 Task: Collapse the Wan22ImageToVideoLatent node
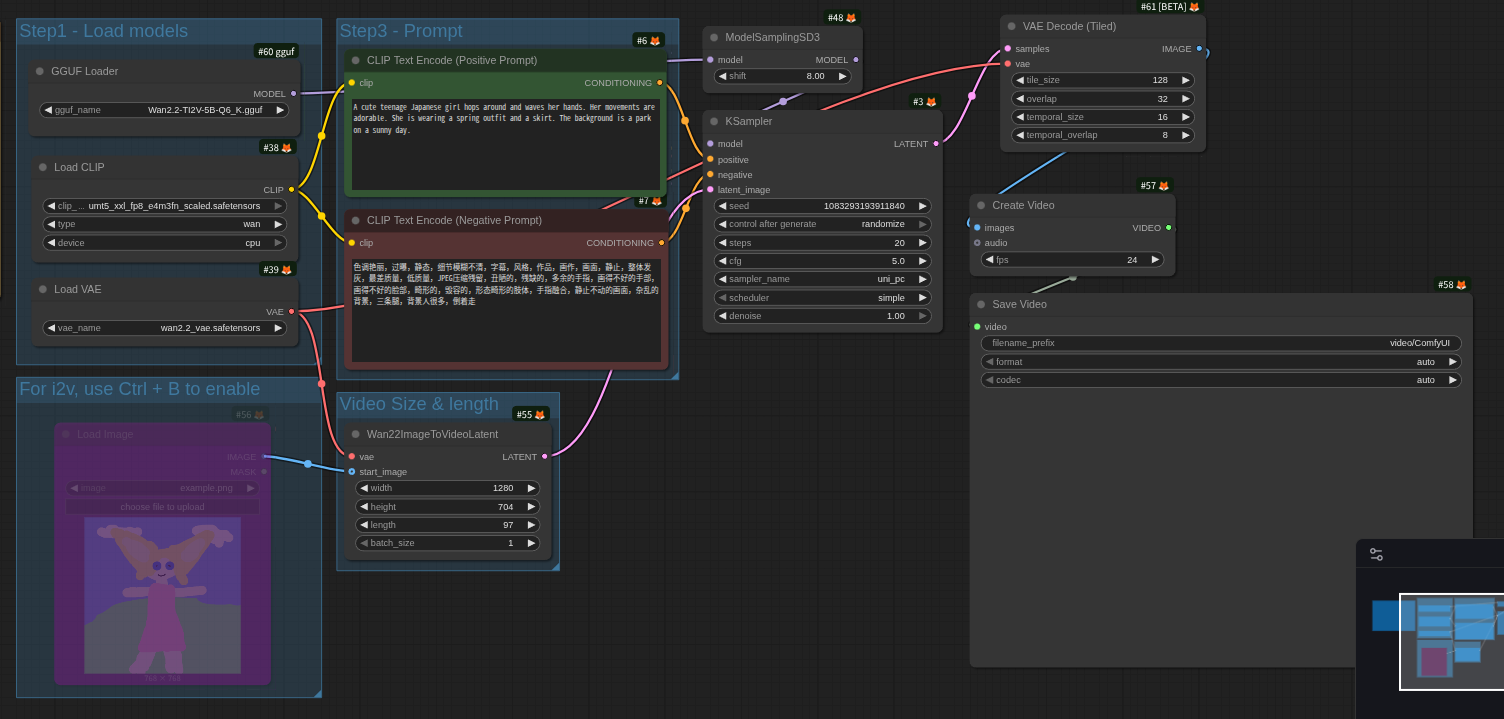coord(355,434)
